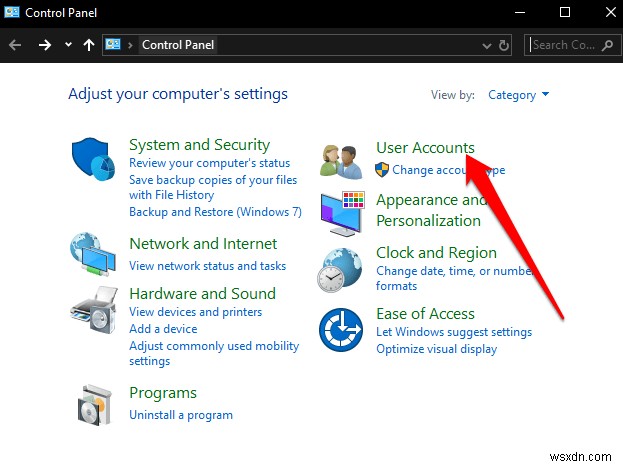
Task: Select Control Panel breadcrumb in address bar
Action: tap(178, 45)
